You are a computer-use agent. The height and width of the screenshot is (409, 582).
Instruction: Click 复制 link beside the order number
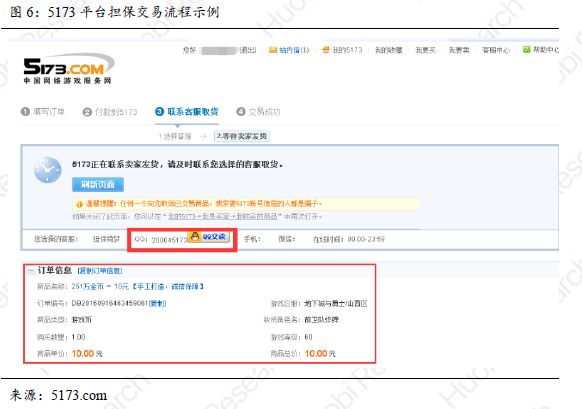157,304
